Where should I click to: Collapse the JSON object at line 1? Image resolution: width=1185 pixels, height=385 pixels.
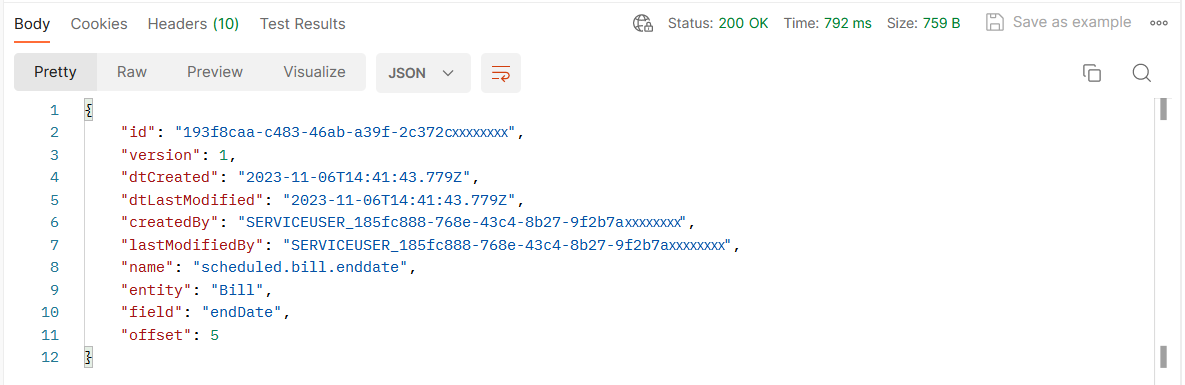click(x=88, y=110)
